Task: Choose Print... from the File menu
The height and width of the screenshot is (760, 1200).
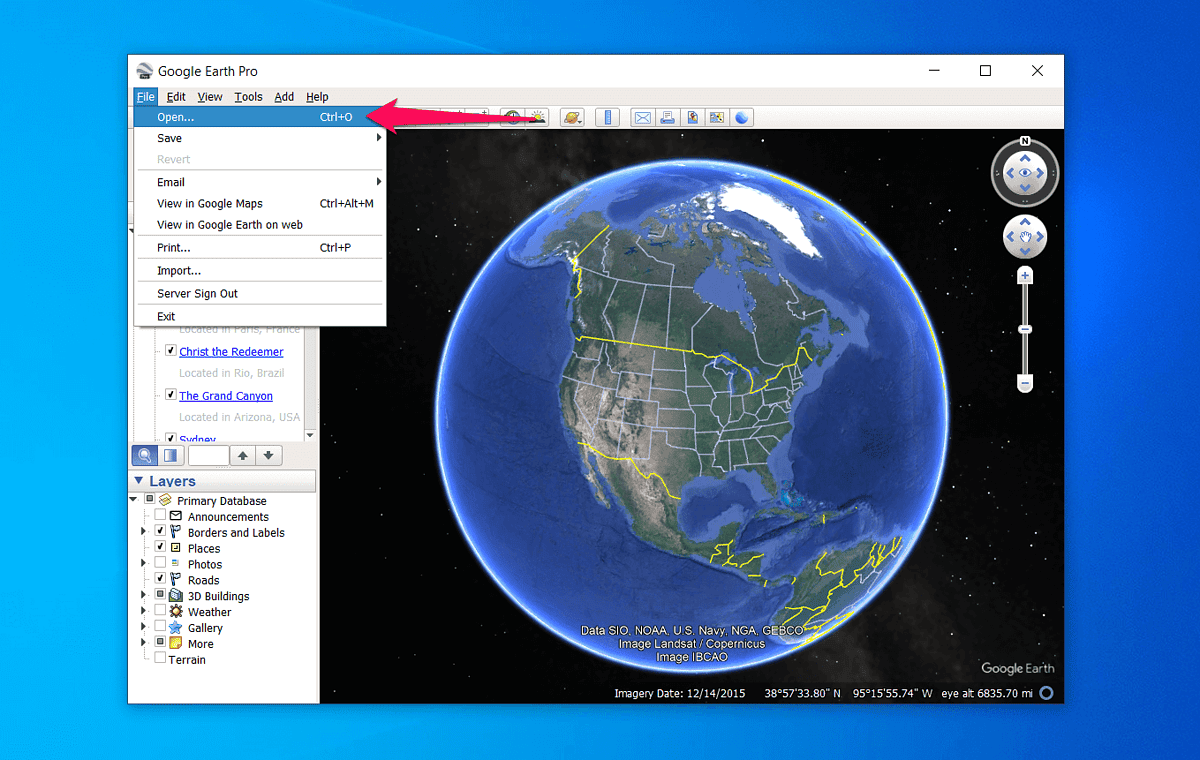Action: pyautogui.click(x=260, y=247)
